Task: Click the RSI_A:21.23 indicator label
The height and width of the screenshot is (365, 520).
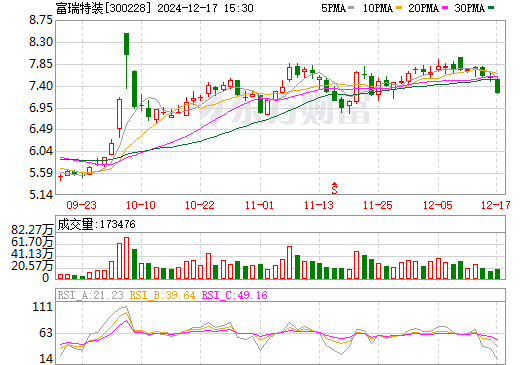Action: pyautogui.click(x=90, y=295)
